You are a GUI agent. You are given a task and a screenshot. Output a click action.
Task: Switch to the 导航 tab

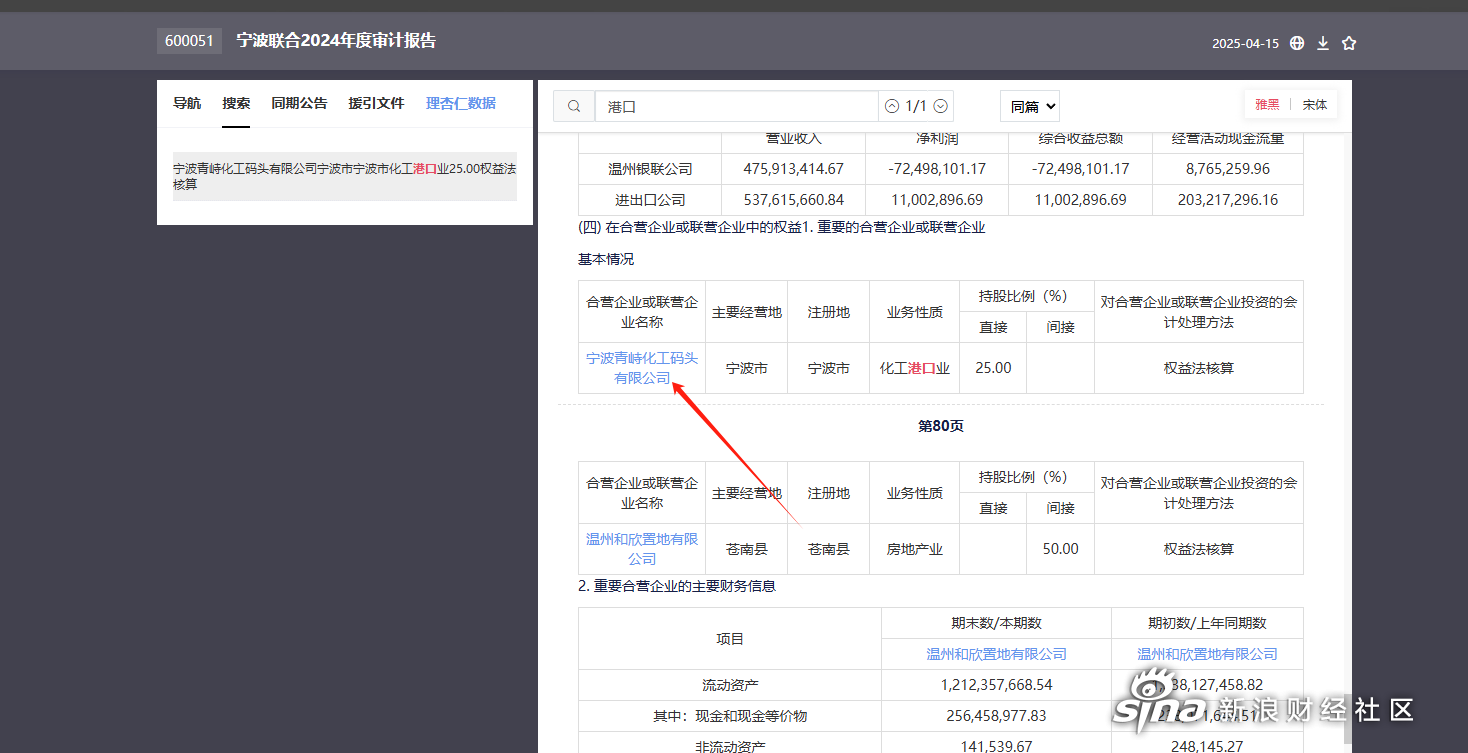pos(187,103)
